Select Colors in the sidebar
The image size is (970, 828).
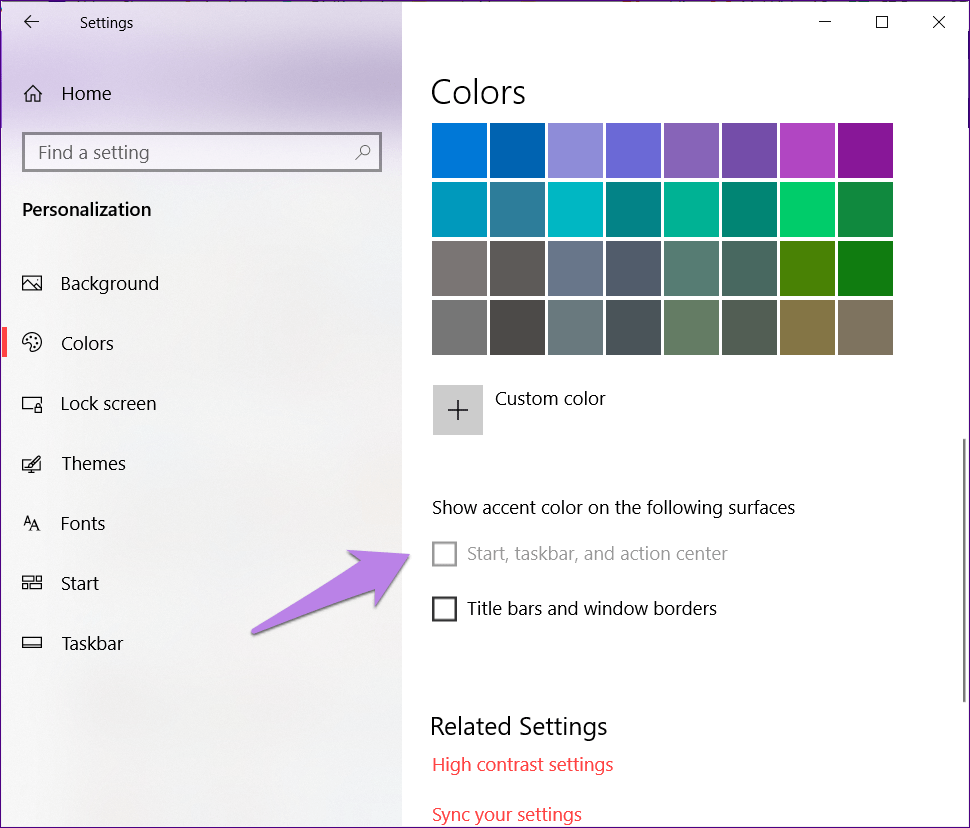(x=87, y=344)
